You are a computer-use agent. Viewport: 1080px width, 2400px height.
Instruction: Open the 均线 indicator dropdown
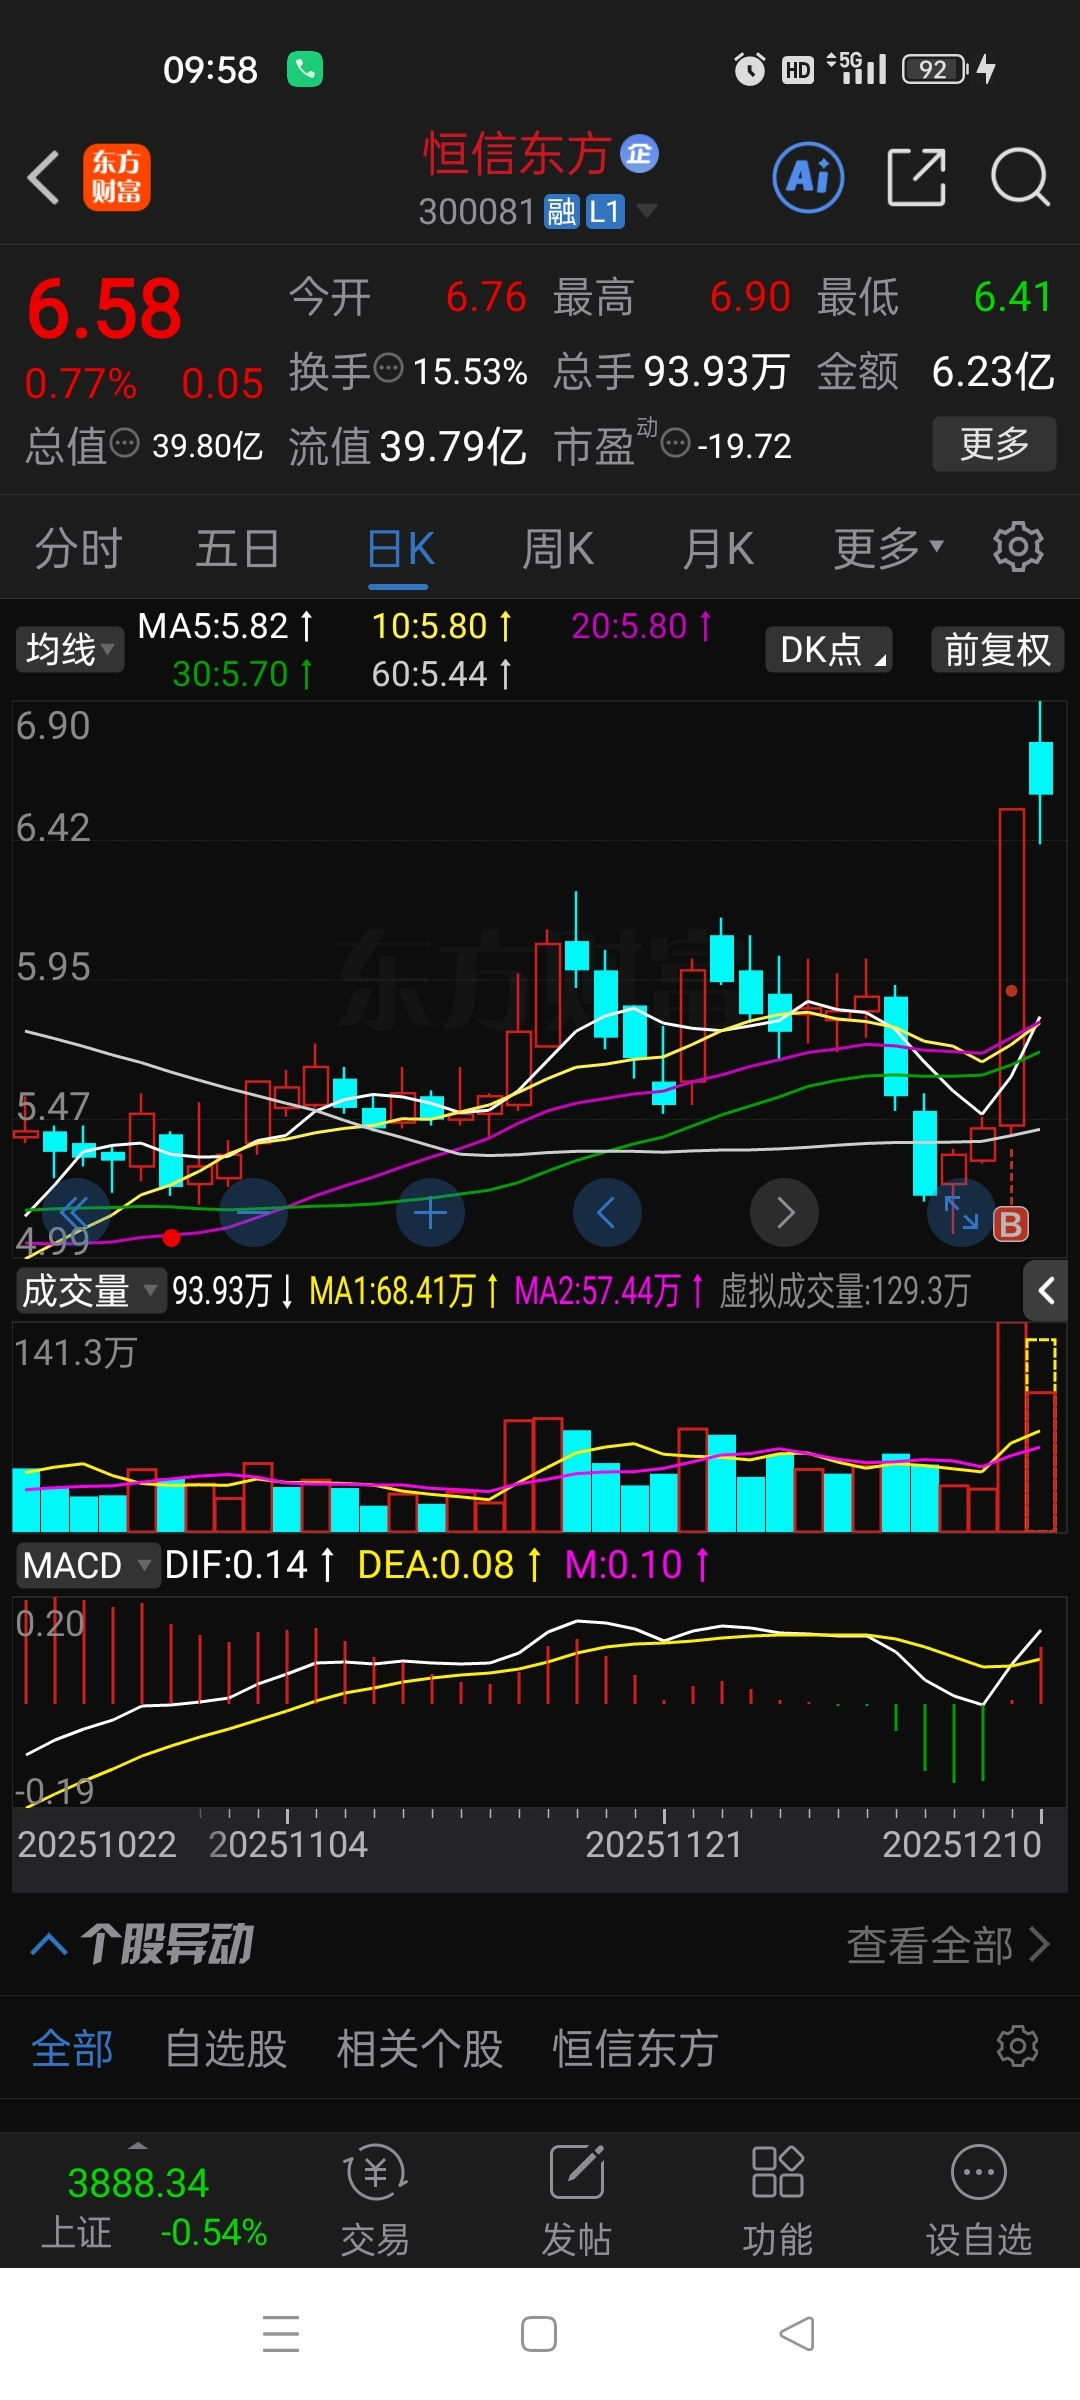coord(69,650)
